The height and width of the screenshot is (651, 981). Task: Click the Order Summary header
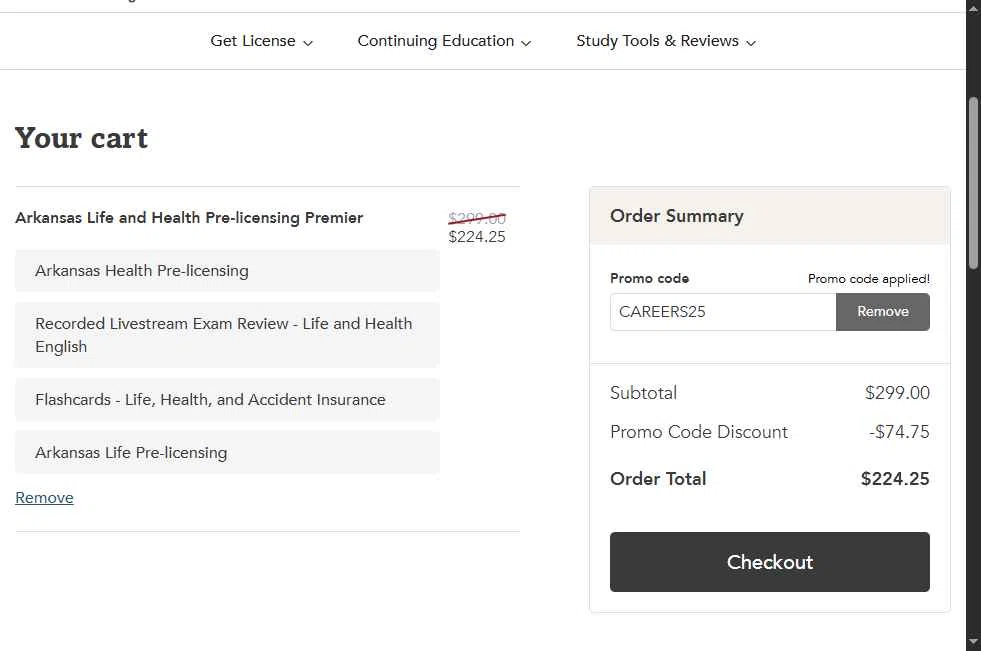tap(677, 216)
